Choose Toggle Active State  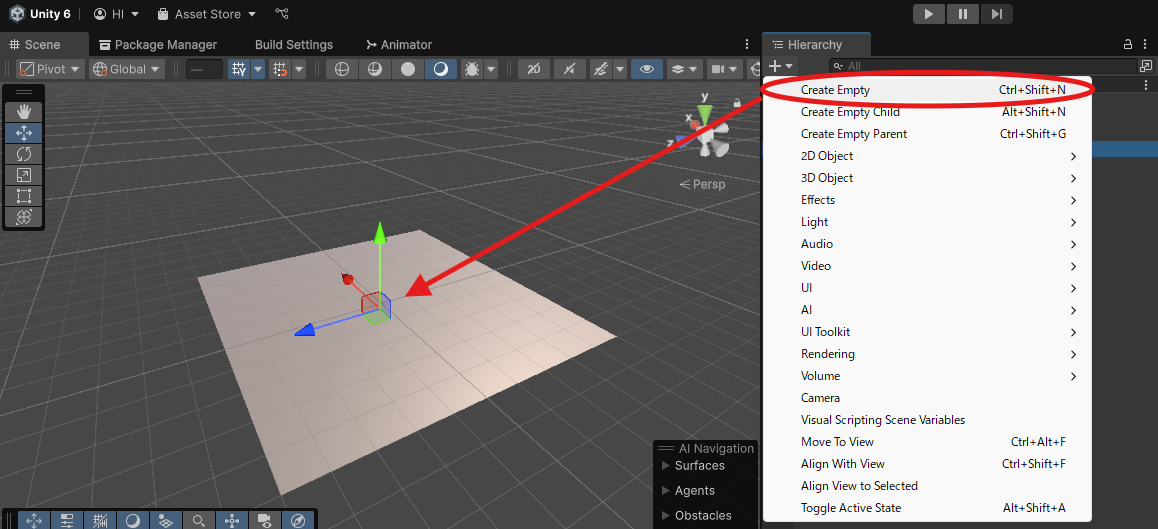click(x=927, y=508)
